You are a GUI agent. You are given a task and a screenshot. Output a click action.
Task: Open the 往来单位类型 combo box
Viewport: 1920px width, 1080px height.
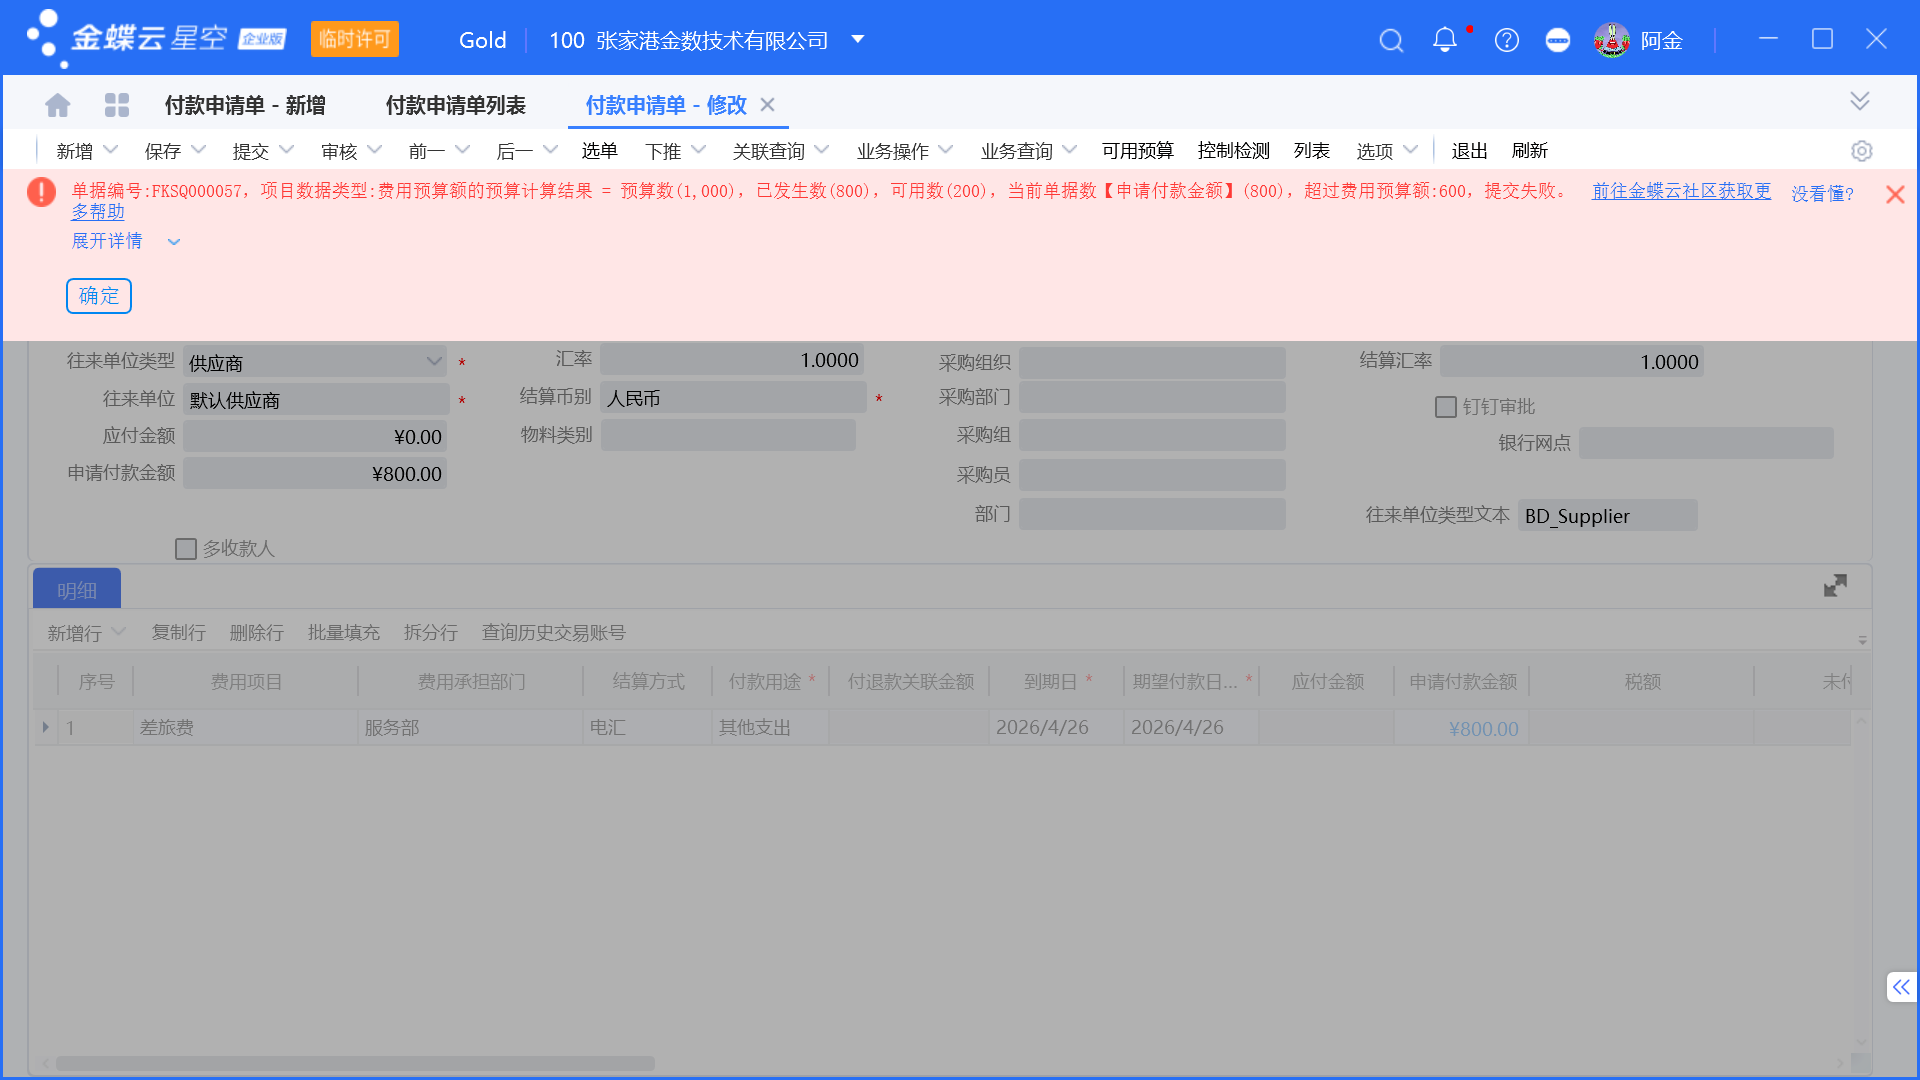315,362
